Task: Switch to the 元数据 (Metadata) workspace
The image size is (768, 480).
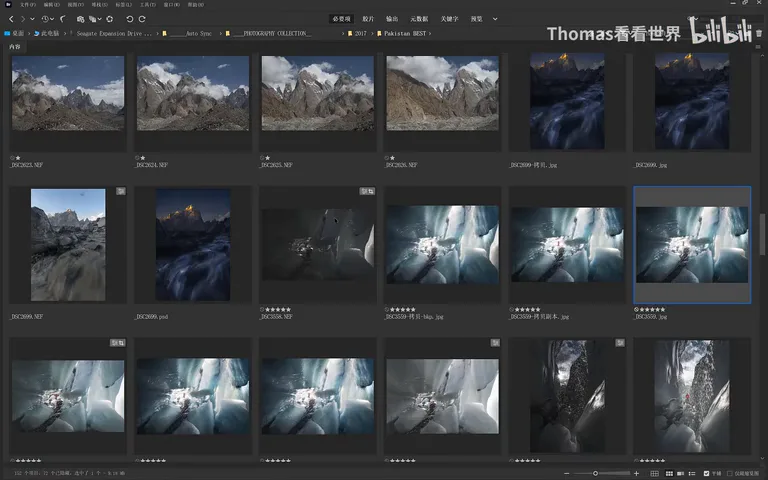Action: [419, 19]
